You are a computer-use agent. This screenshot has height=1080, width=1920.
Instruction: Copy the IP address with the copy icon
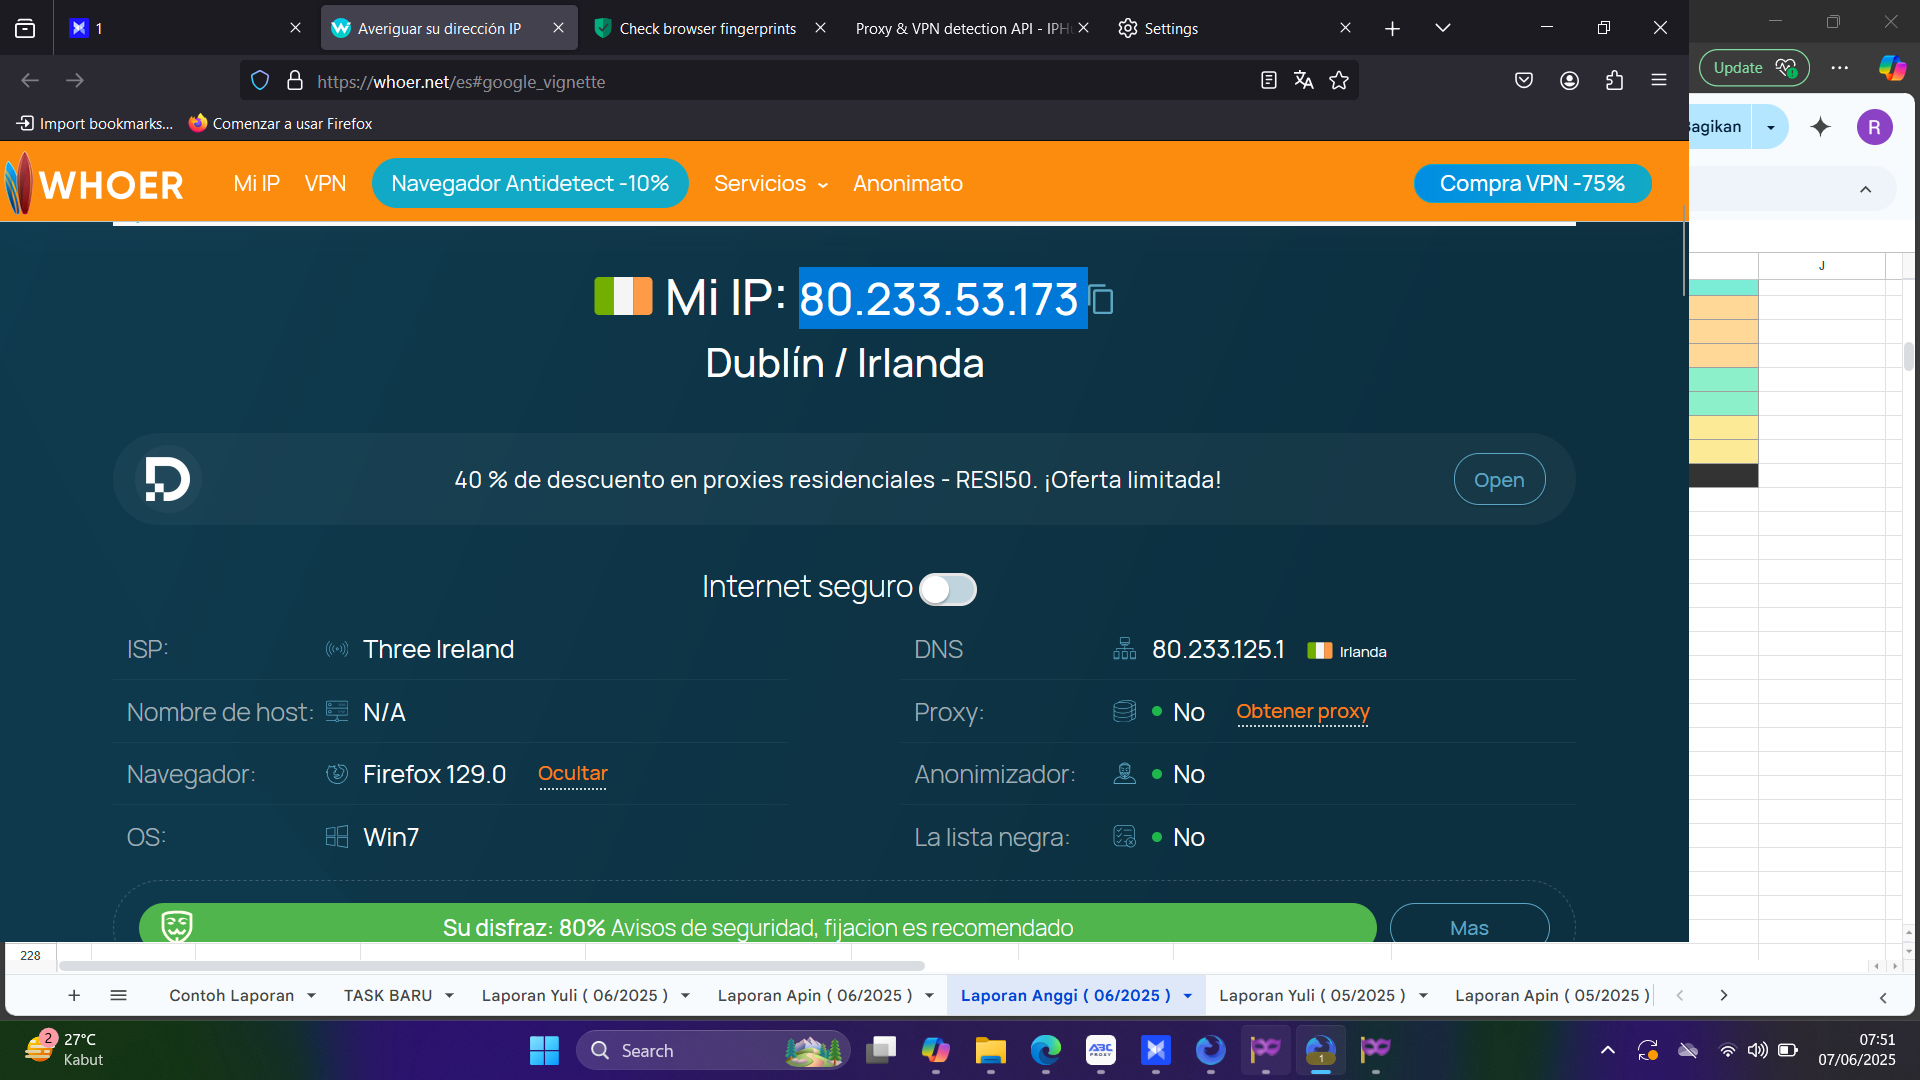[1102, 300]
